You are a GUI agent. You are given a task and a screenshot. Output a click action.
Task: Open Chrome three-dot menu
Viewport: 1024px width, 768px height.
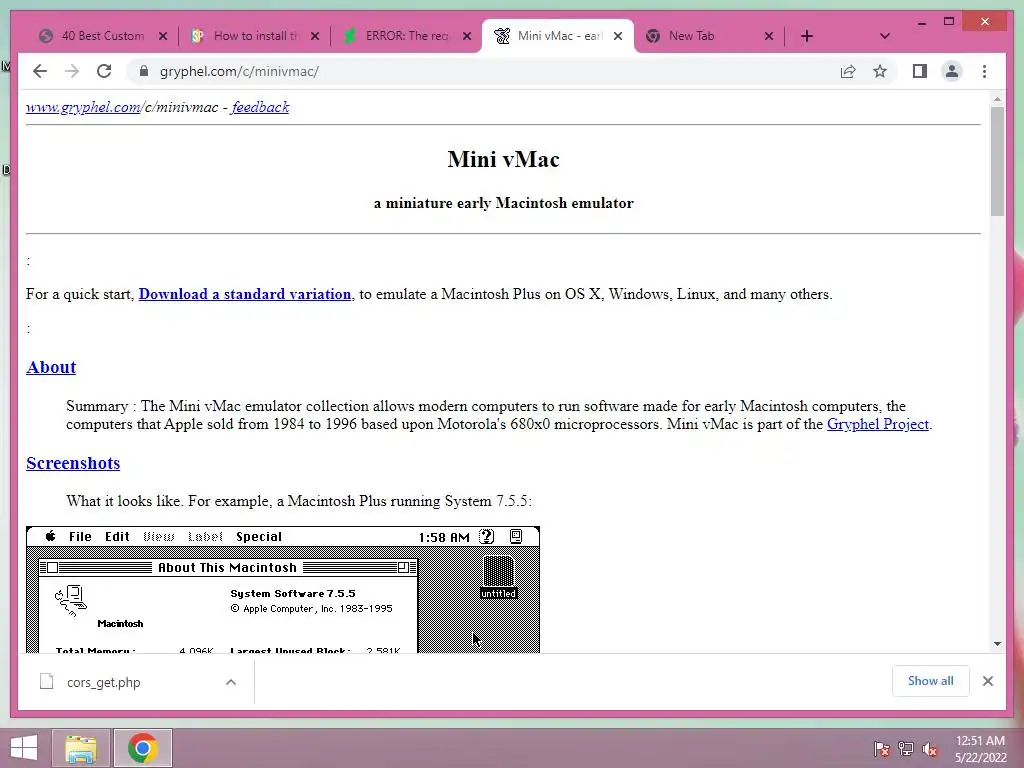tap(984, 71)
